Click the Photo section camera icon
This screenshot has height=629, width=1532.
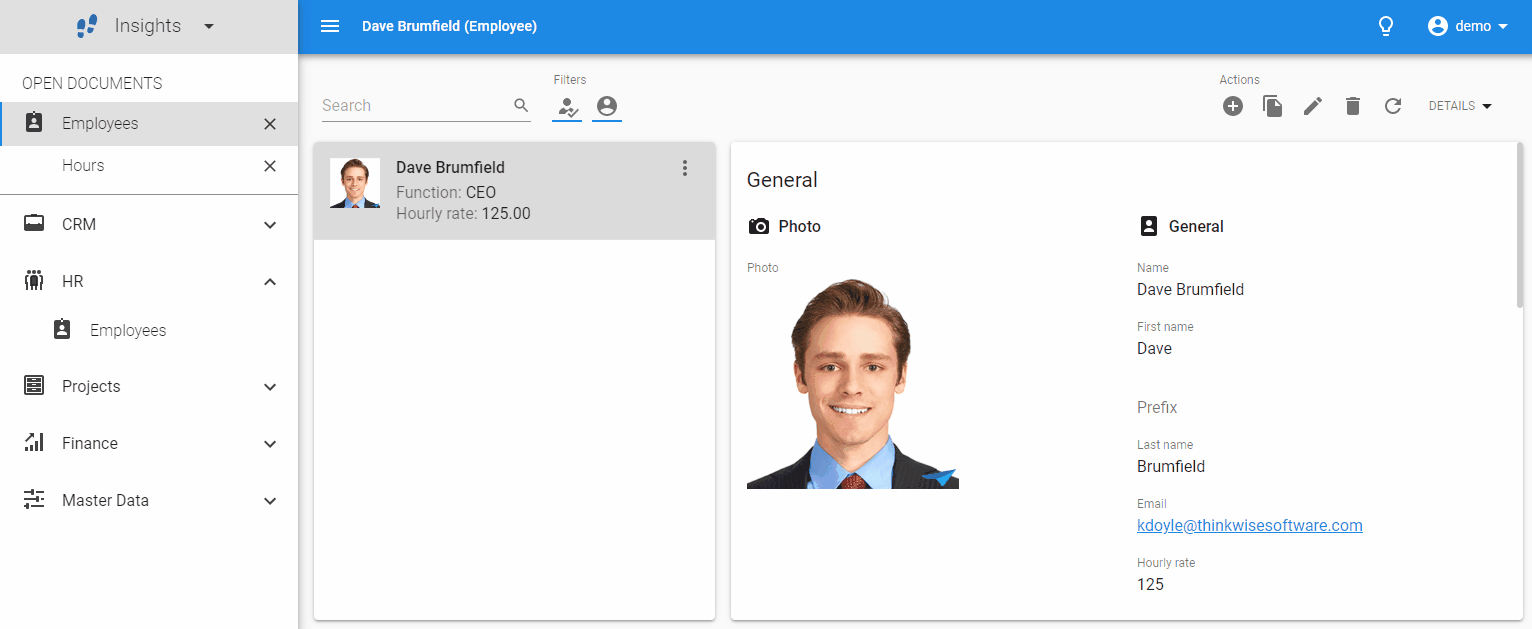(759, 227)
